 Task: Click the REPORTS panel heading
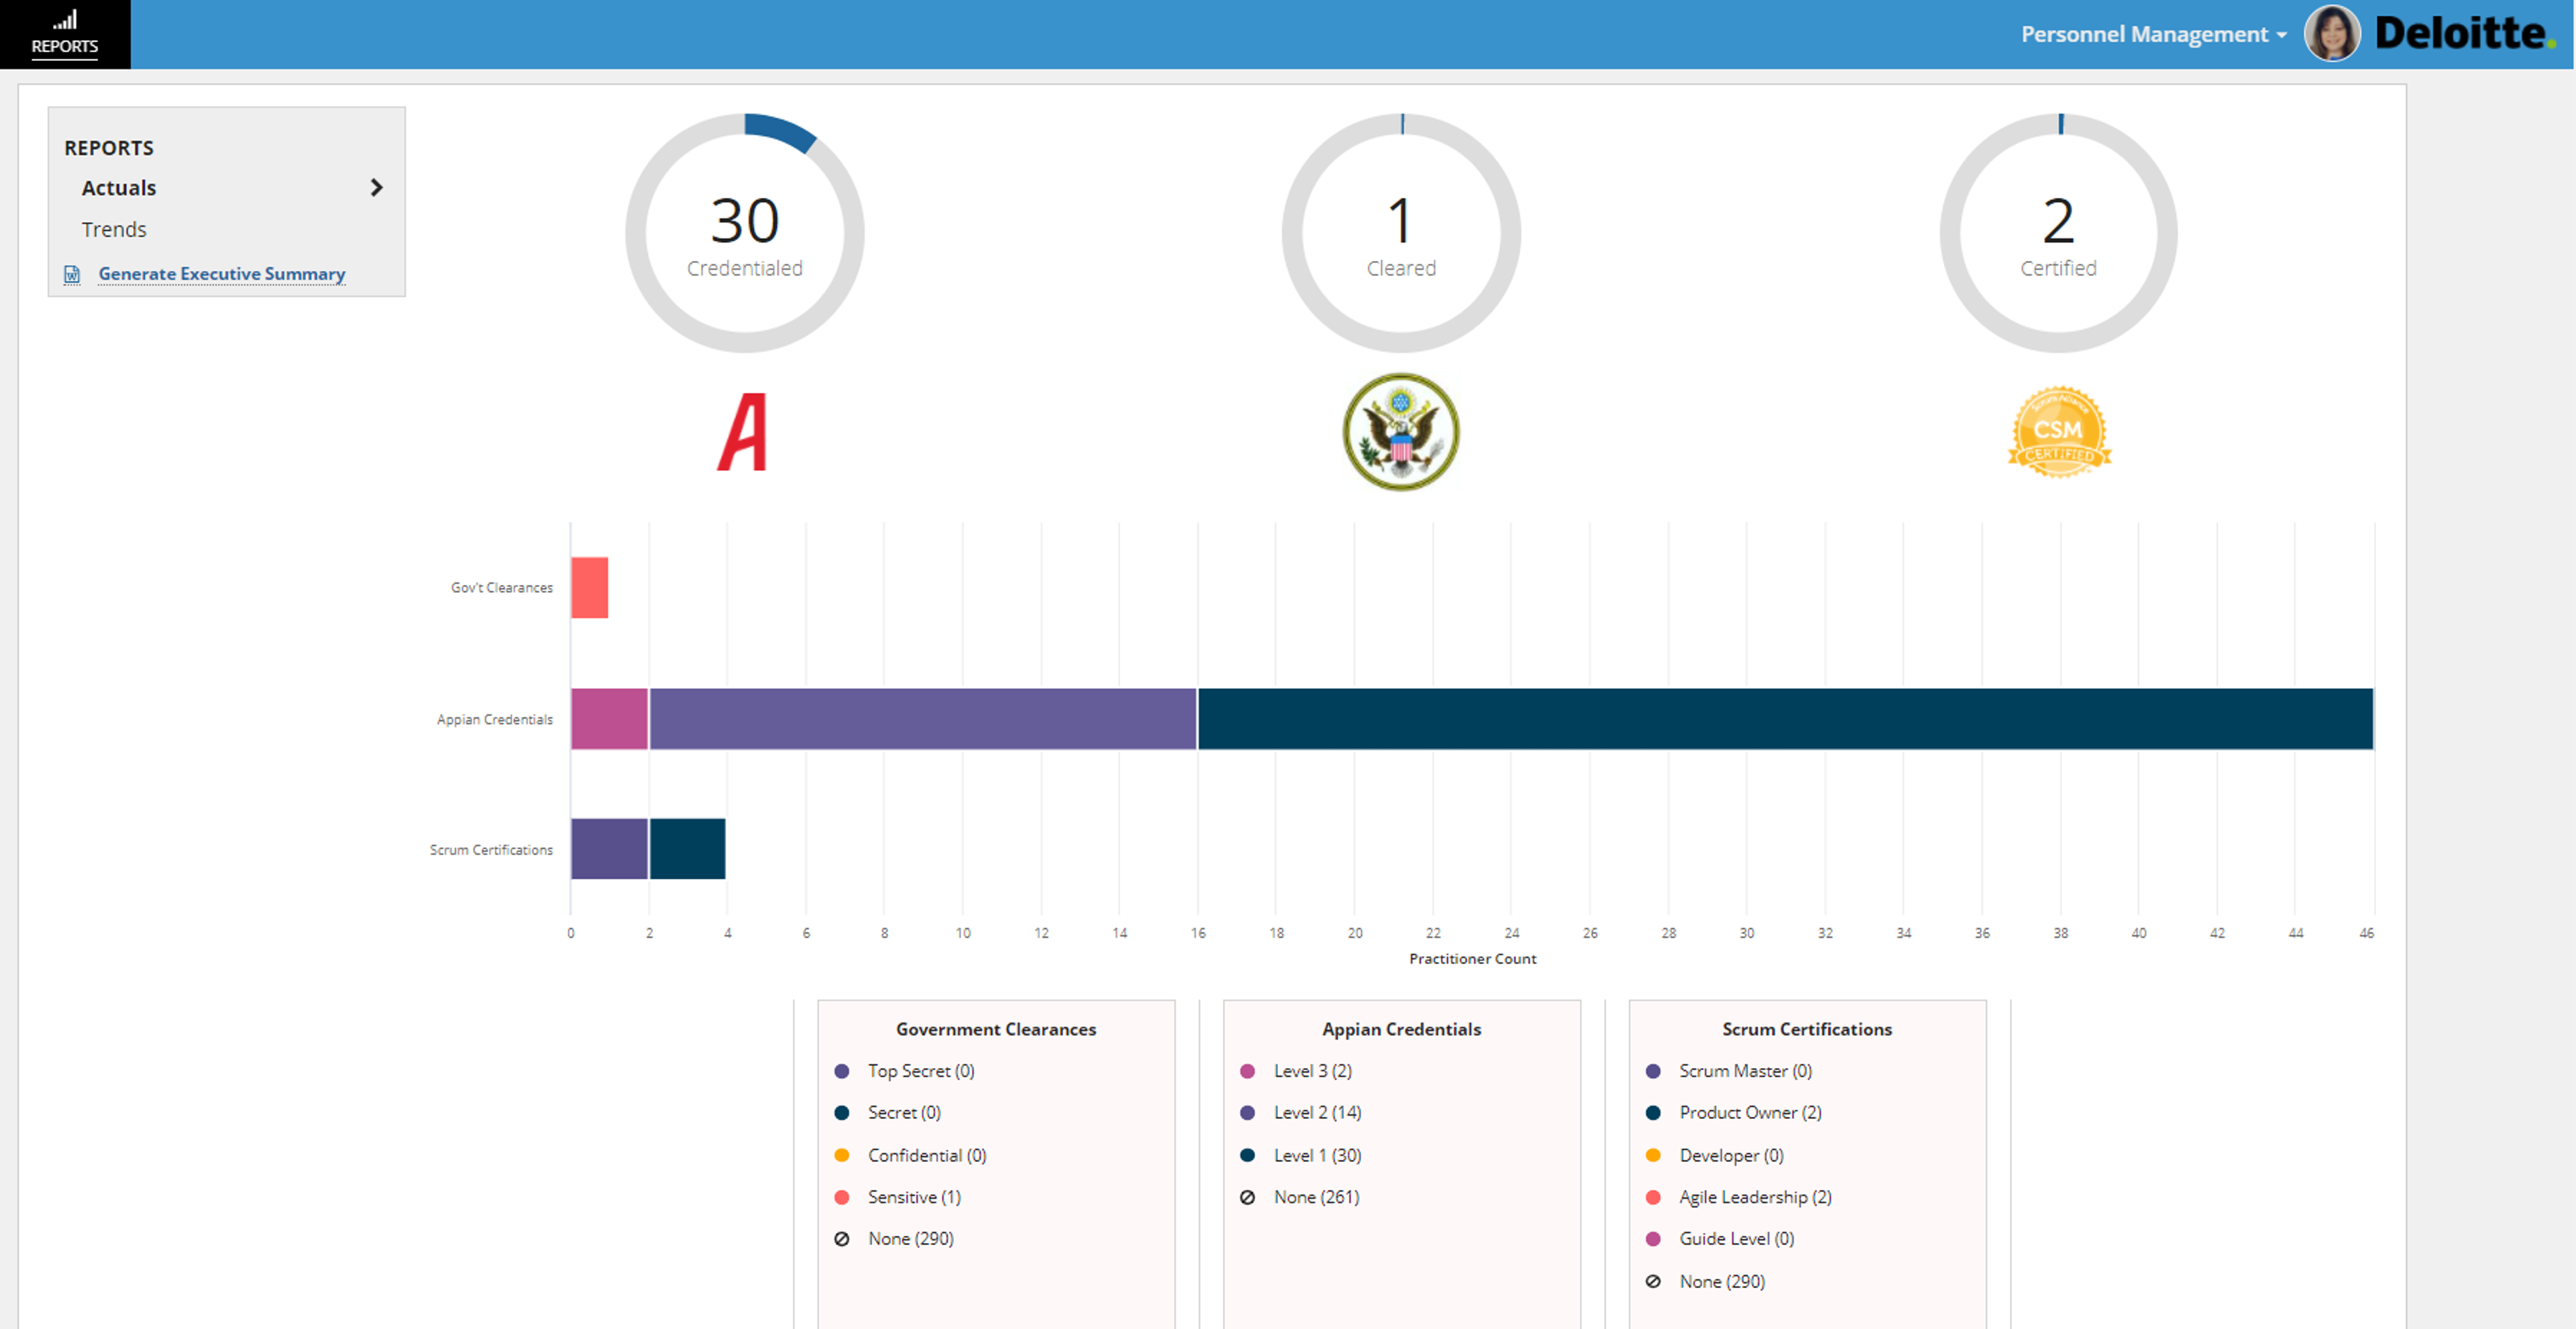(109, 148)
